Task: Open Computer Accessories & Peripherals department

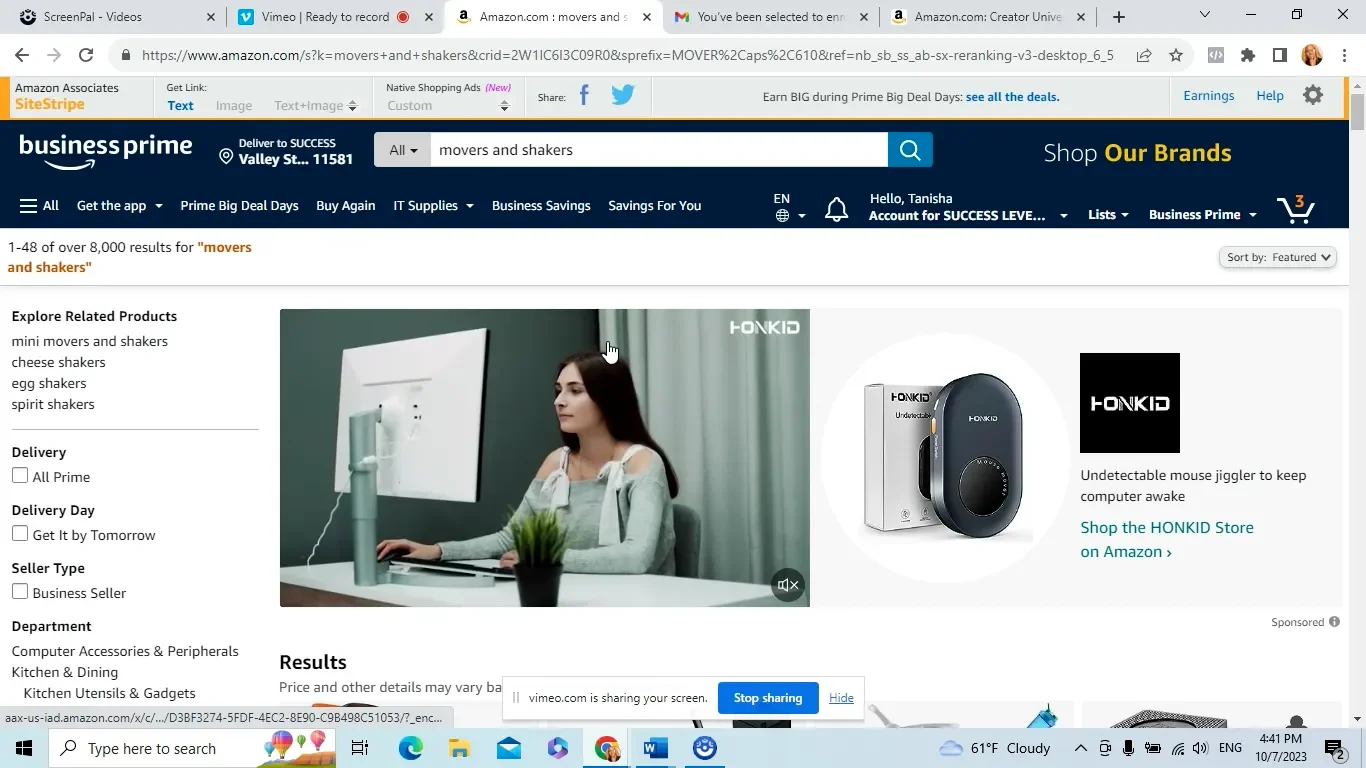Action: pyautogui.click(x=125, y=651)
